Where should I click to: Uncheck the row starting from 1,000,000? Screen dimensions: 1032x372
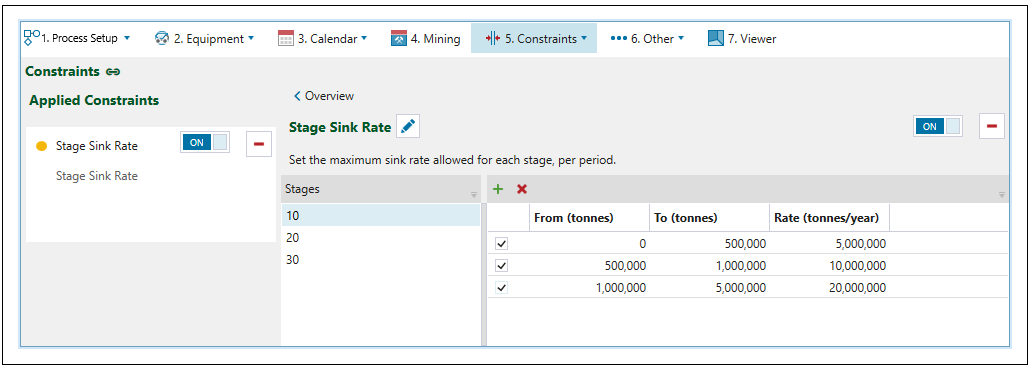click(502, 287)
